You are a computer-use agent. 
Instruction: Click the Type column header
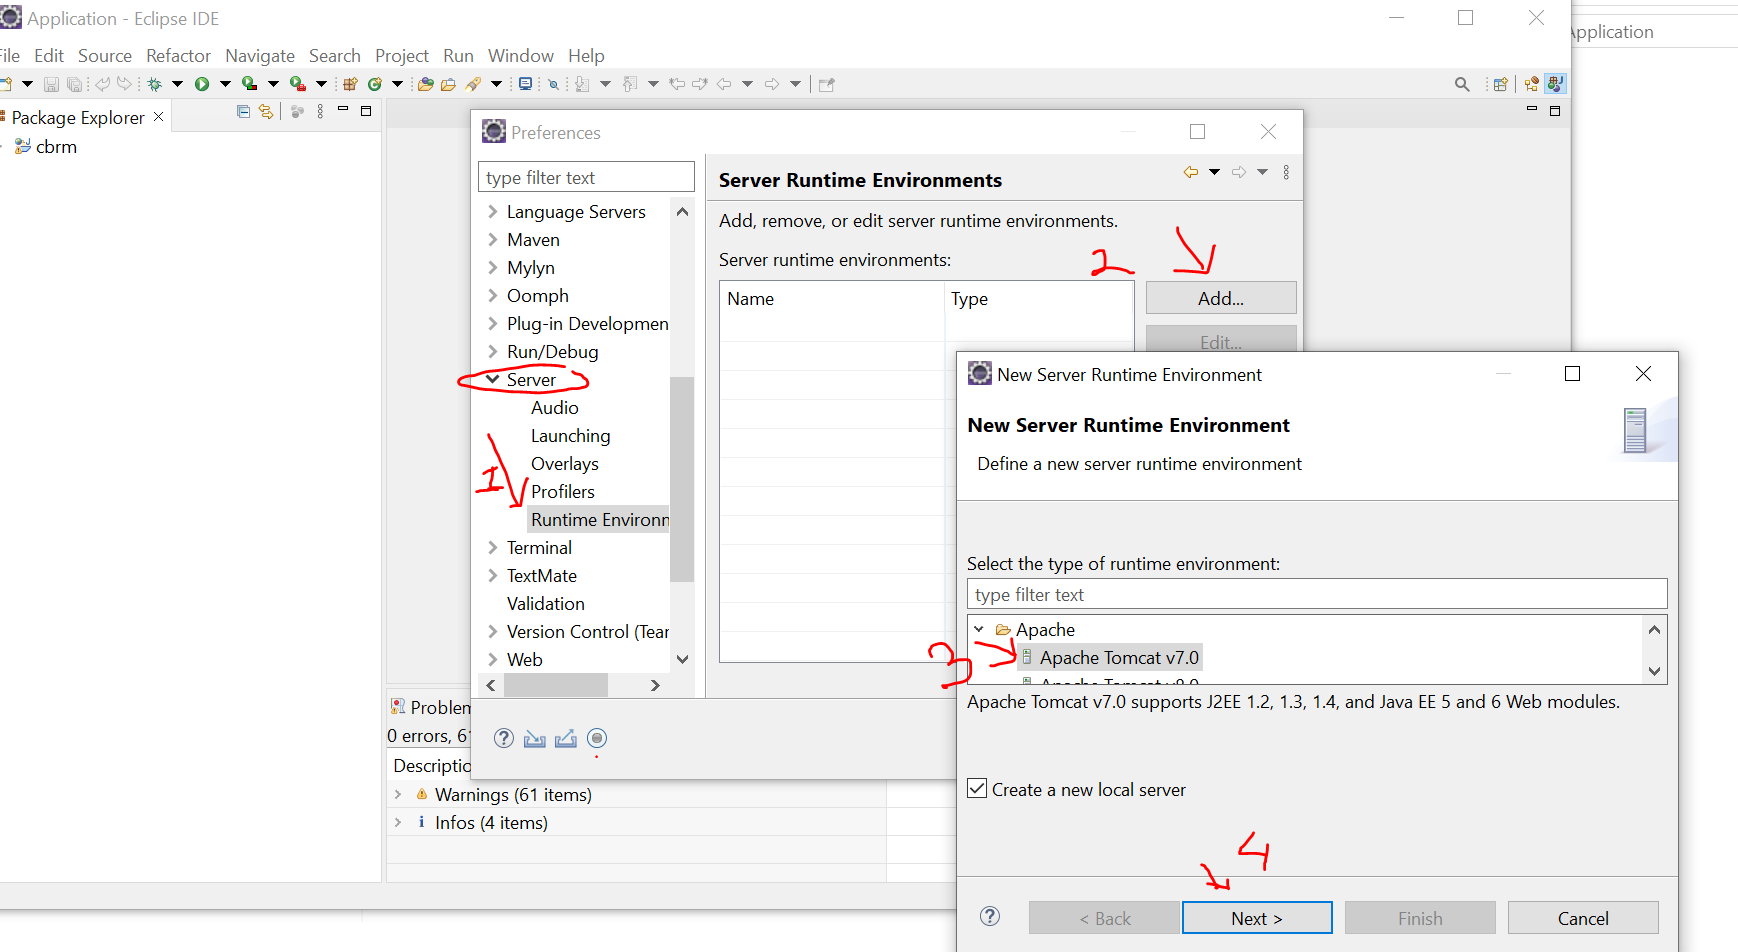point(1038,299)
